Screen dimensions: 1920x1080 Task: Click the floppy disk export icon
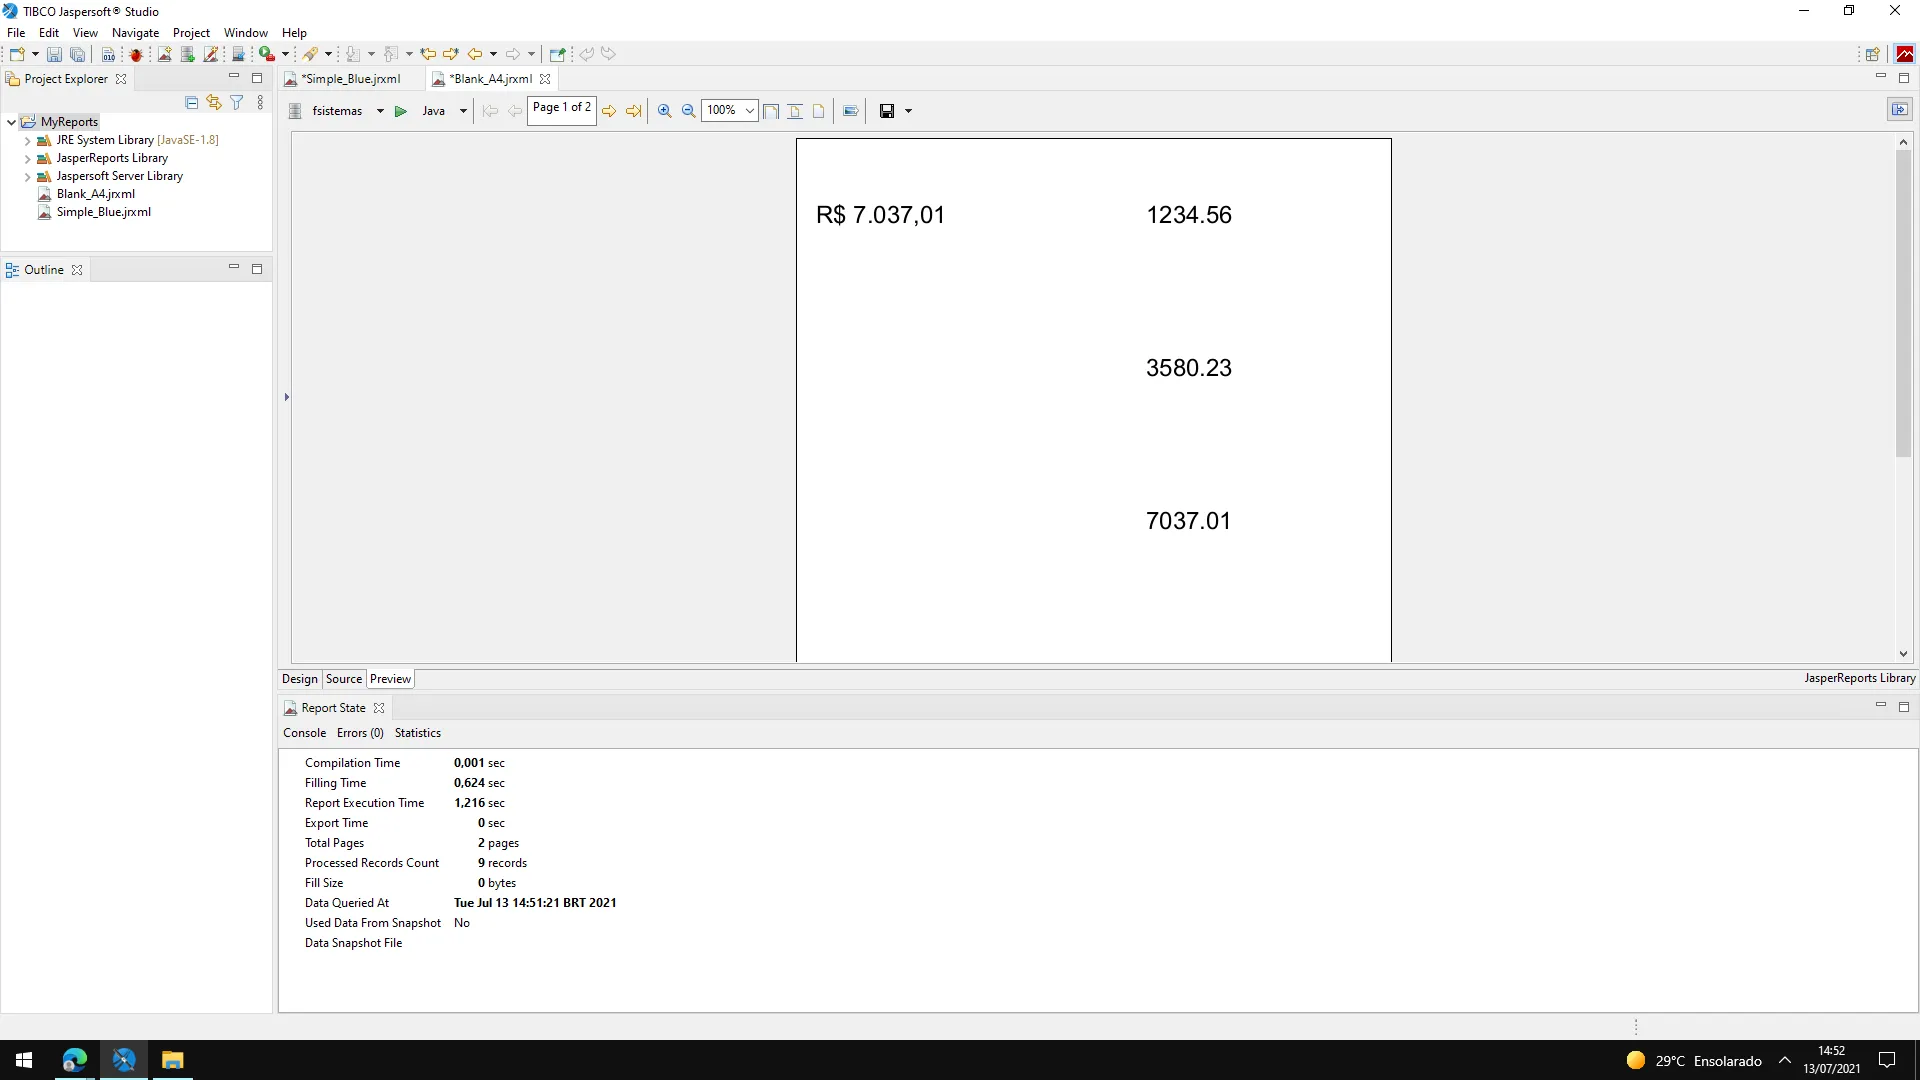[886, 111]
